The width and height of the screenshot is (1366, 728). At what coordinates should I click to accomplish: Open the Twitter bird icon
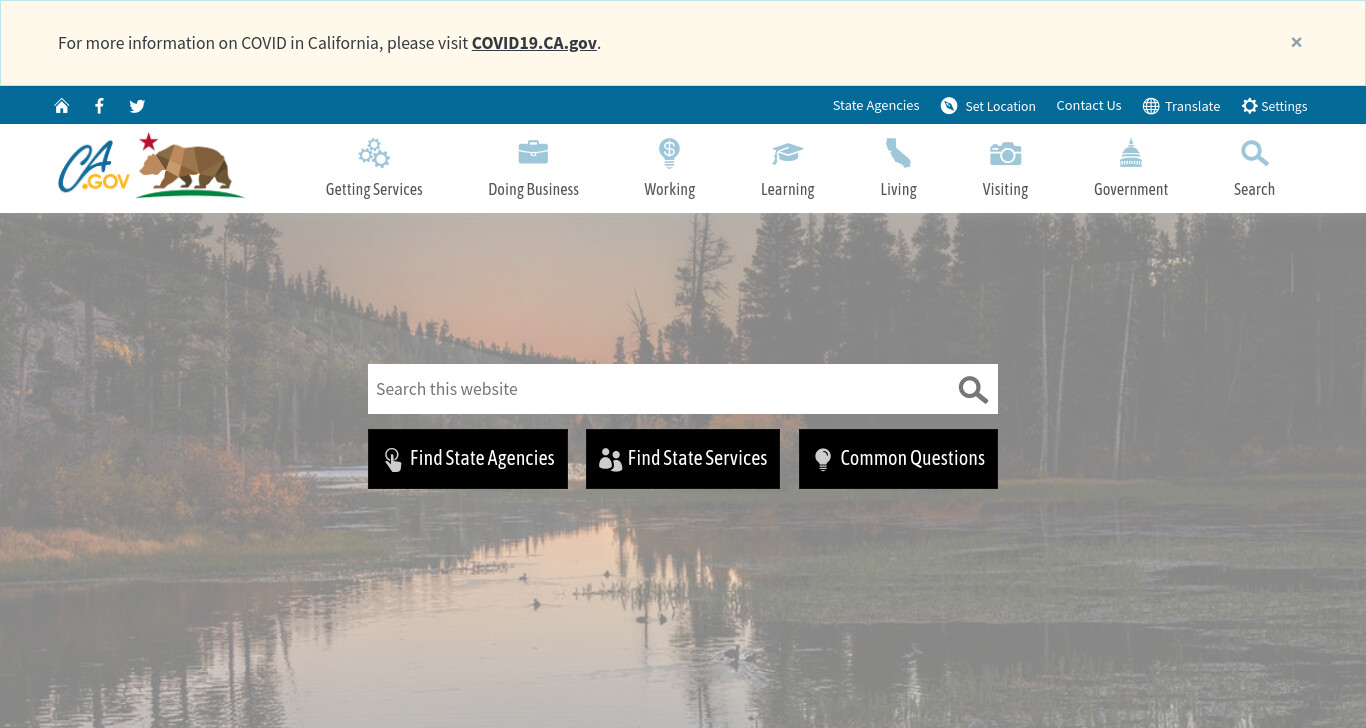coord(137,106)
